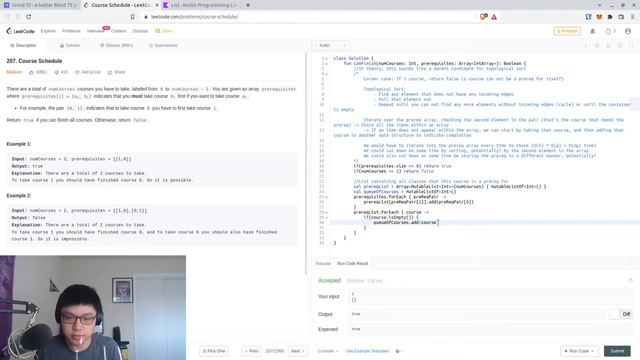This screenshot has width=640, height=360.
Task: Open Interview in LeetCode nav
Action: point(95,31)
